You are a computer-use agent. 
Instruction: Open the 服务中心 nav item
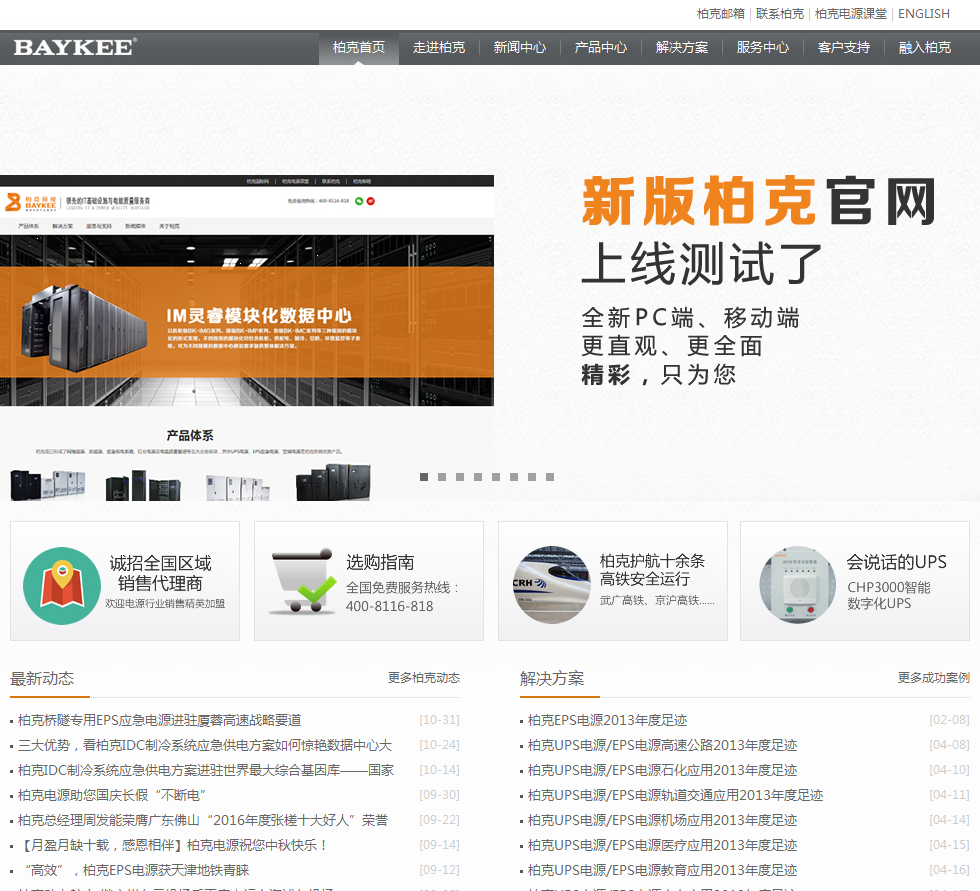(x=762, y=47)
